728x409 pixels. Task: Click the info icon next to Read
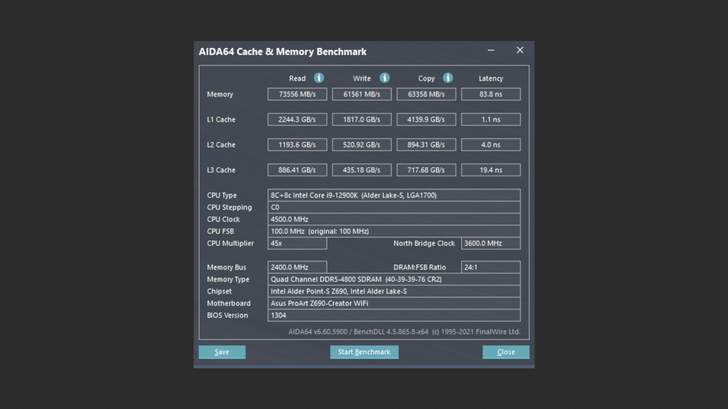point(319,78)
